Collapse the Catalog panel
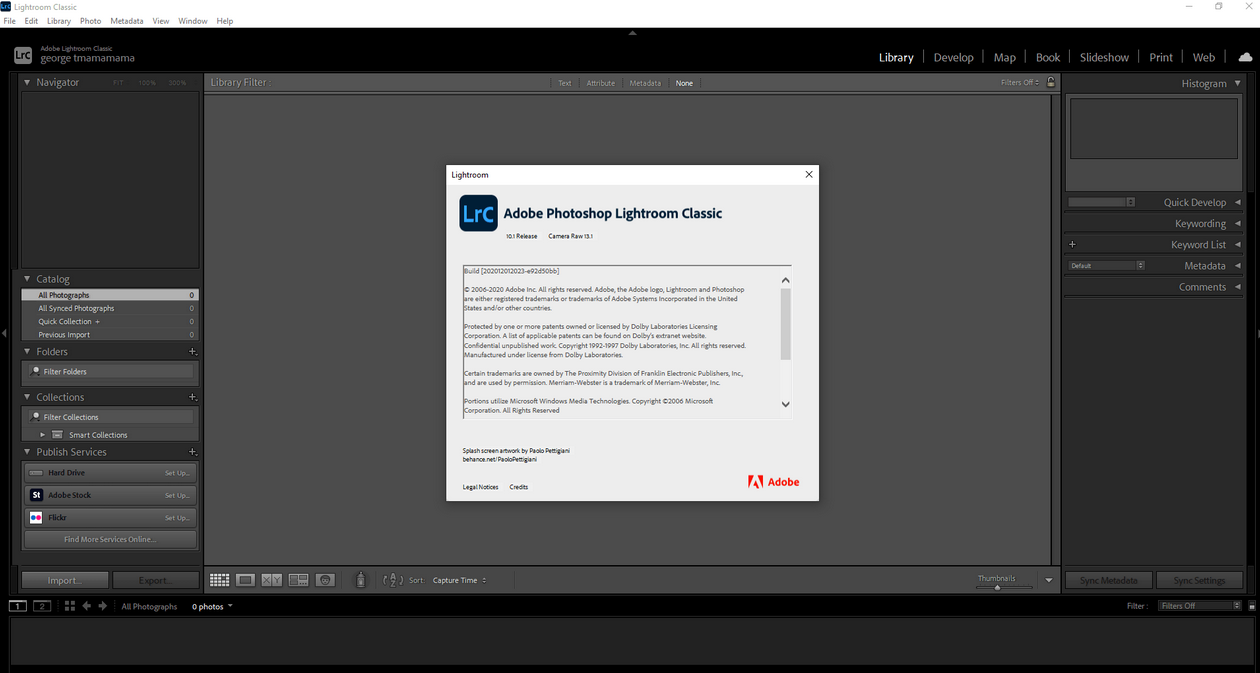The height and width of the screenshot is (673, 1260). click(x=27, y=279)
